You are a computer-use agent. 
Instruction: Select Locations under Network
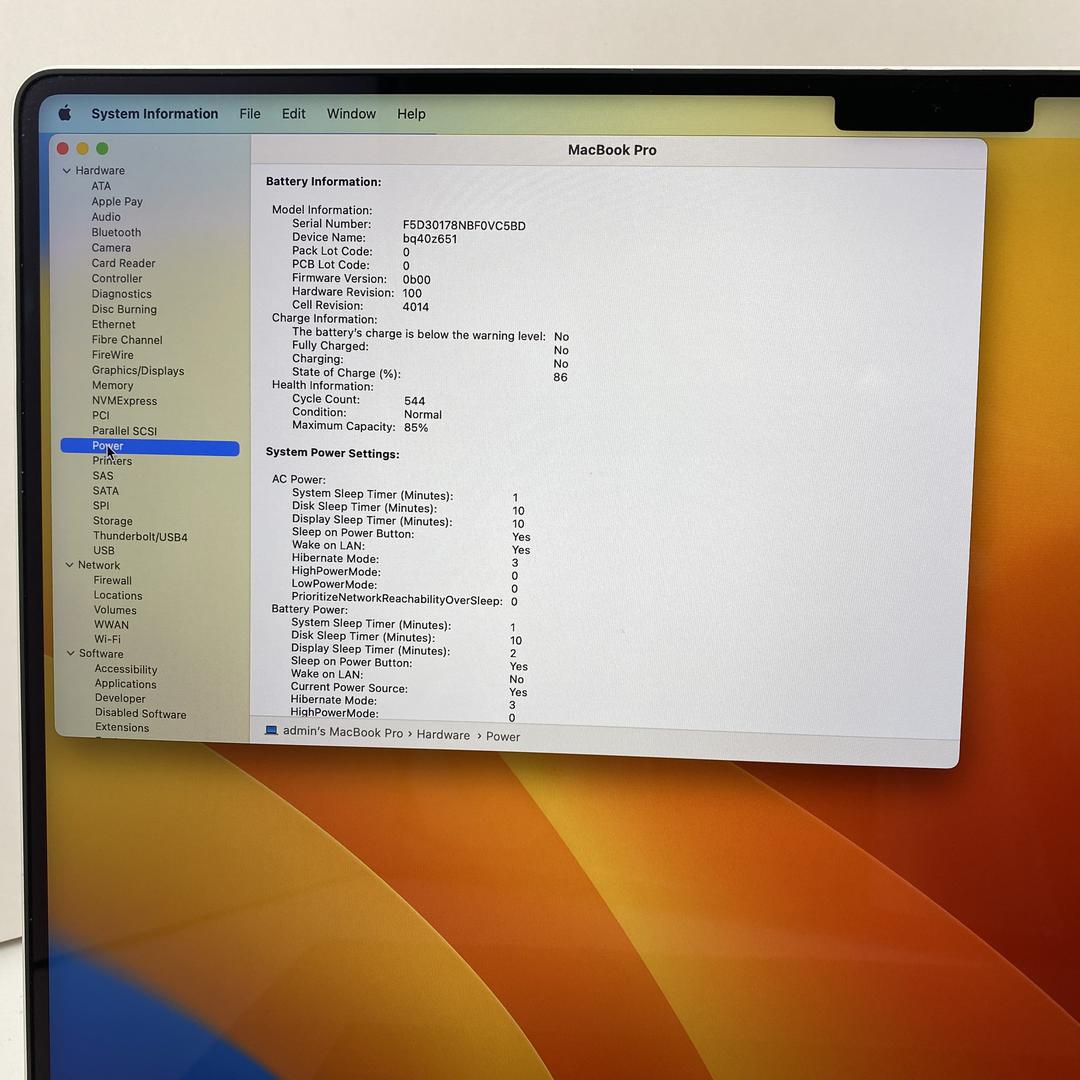click(118, 596)
